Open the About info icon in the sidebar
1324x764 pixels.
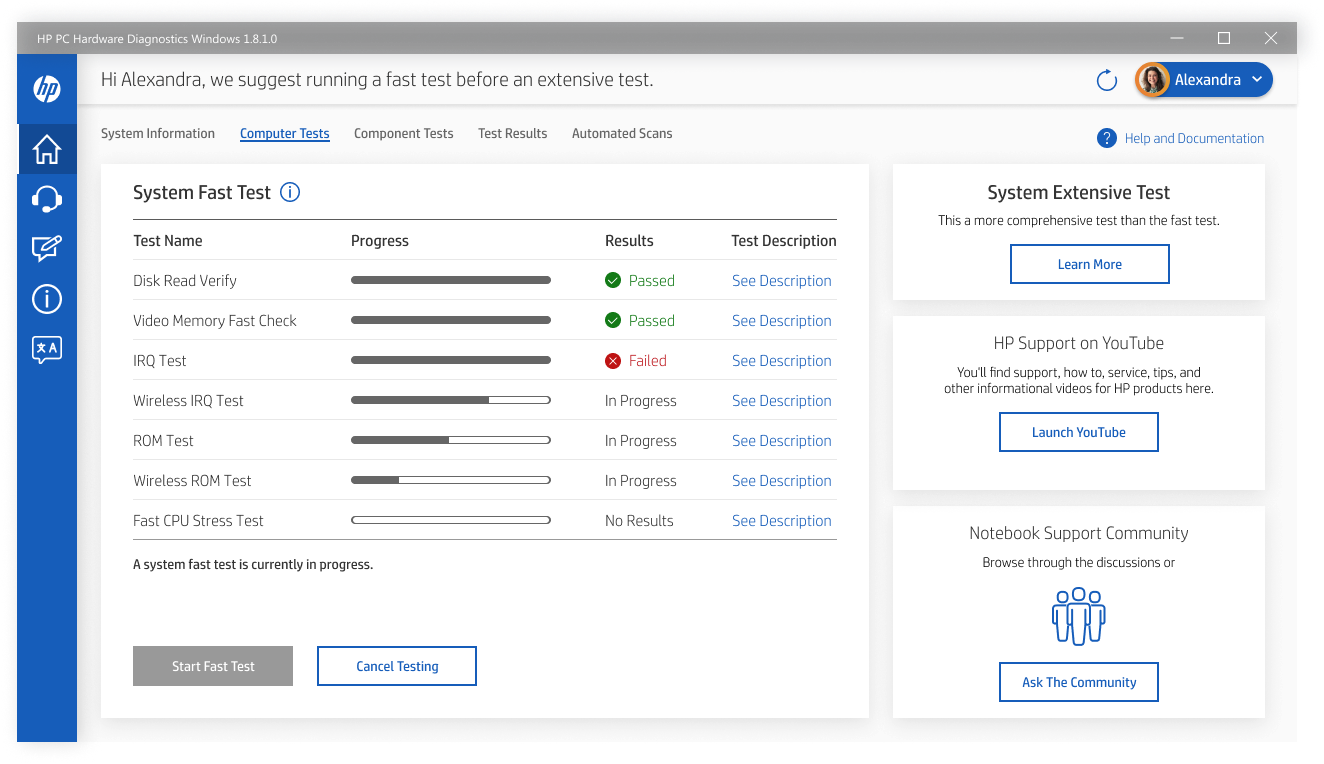(x=47, y=299)
